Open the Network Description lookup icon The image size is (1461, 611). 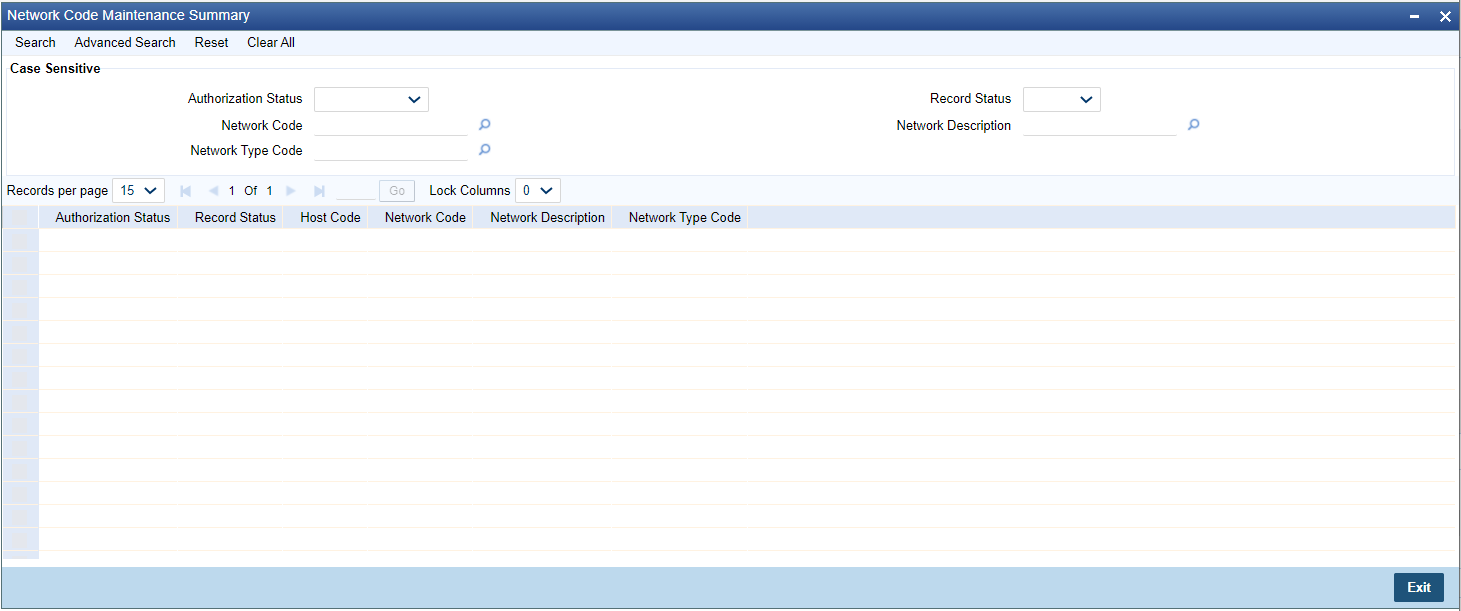coord(1193,125)
